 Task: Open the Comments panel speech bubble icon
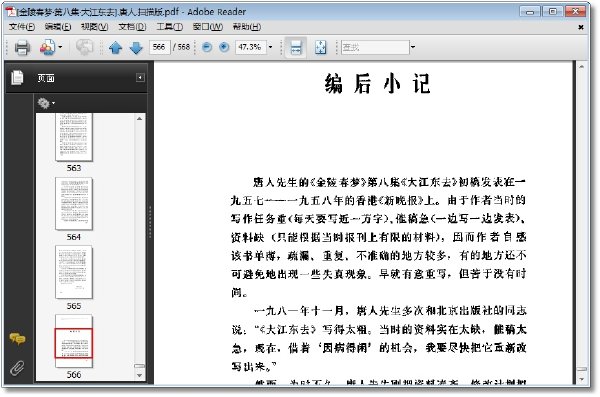(17, 338)
